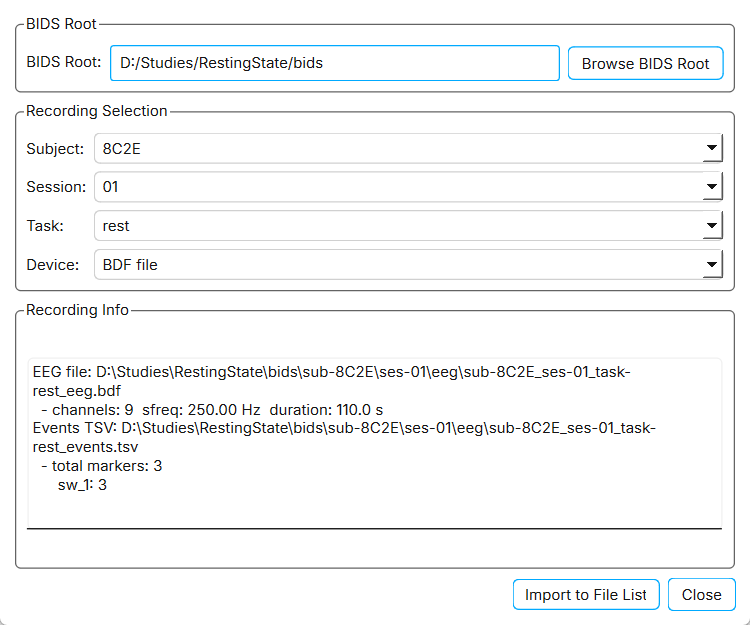Click the Device combo box arrow

[x=712, y=264]
